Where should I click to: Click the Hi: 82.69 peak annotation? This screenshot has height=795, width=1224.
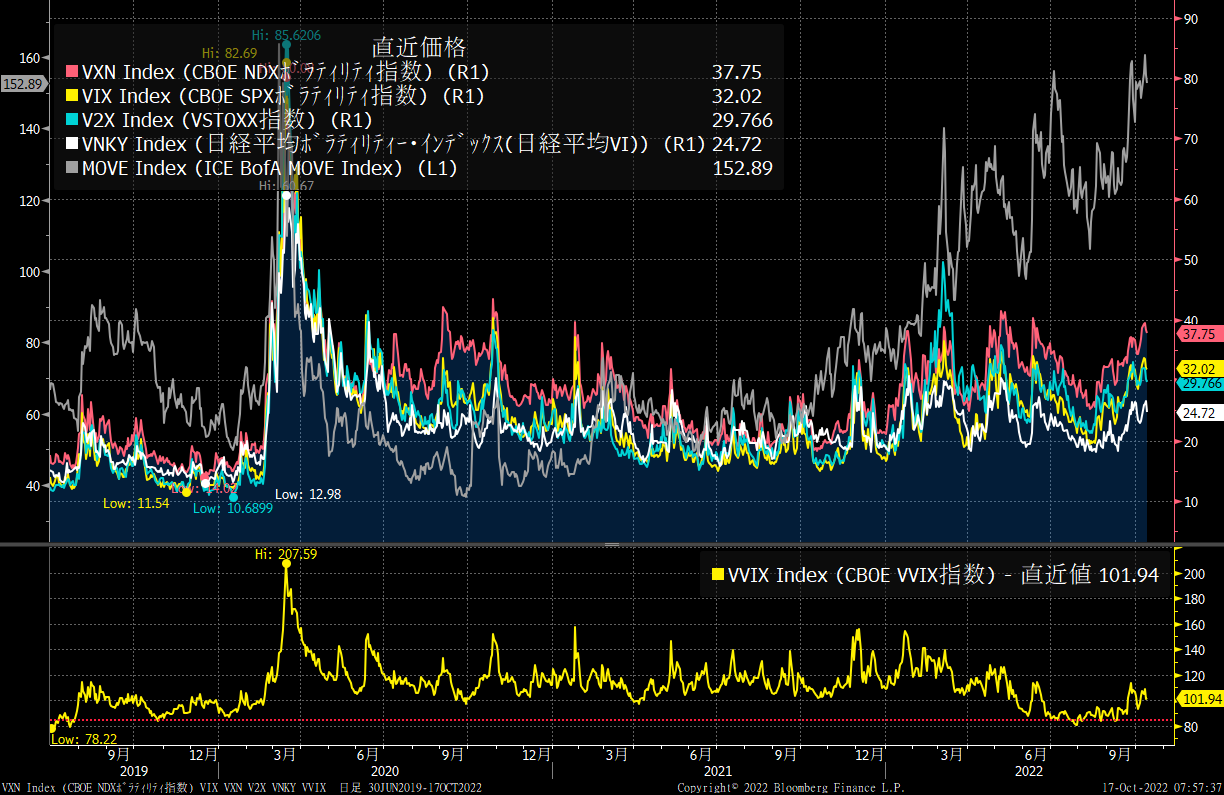[x=229, y=52]
